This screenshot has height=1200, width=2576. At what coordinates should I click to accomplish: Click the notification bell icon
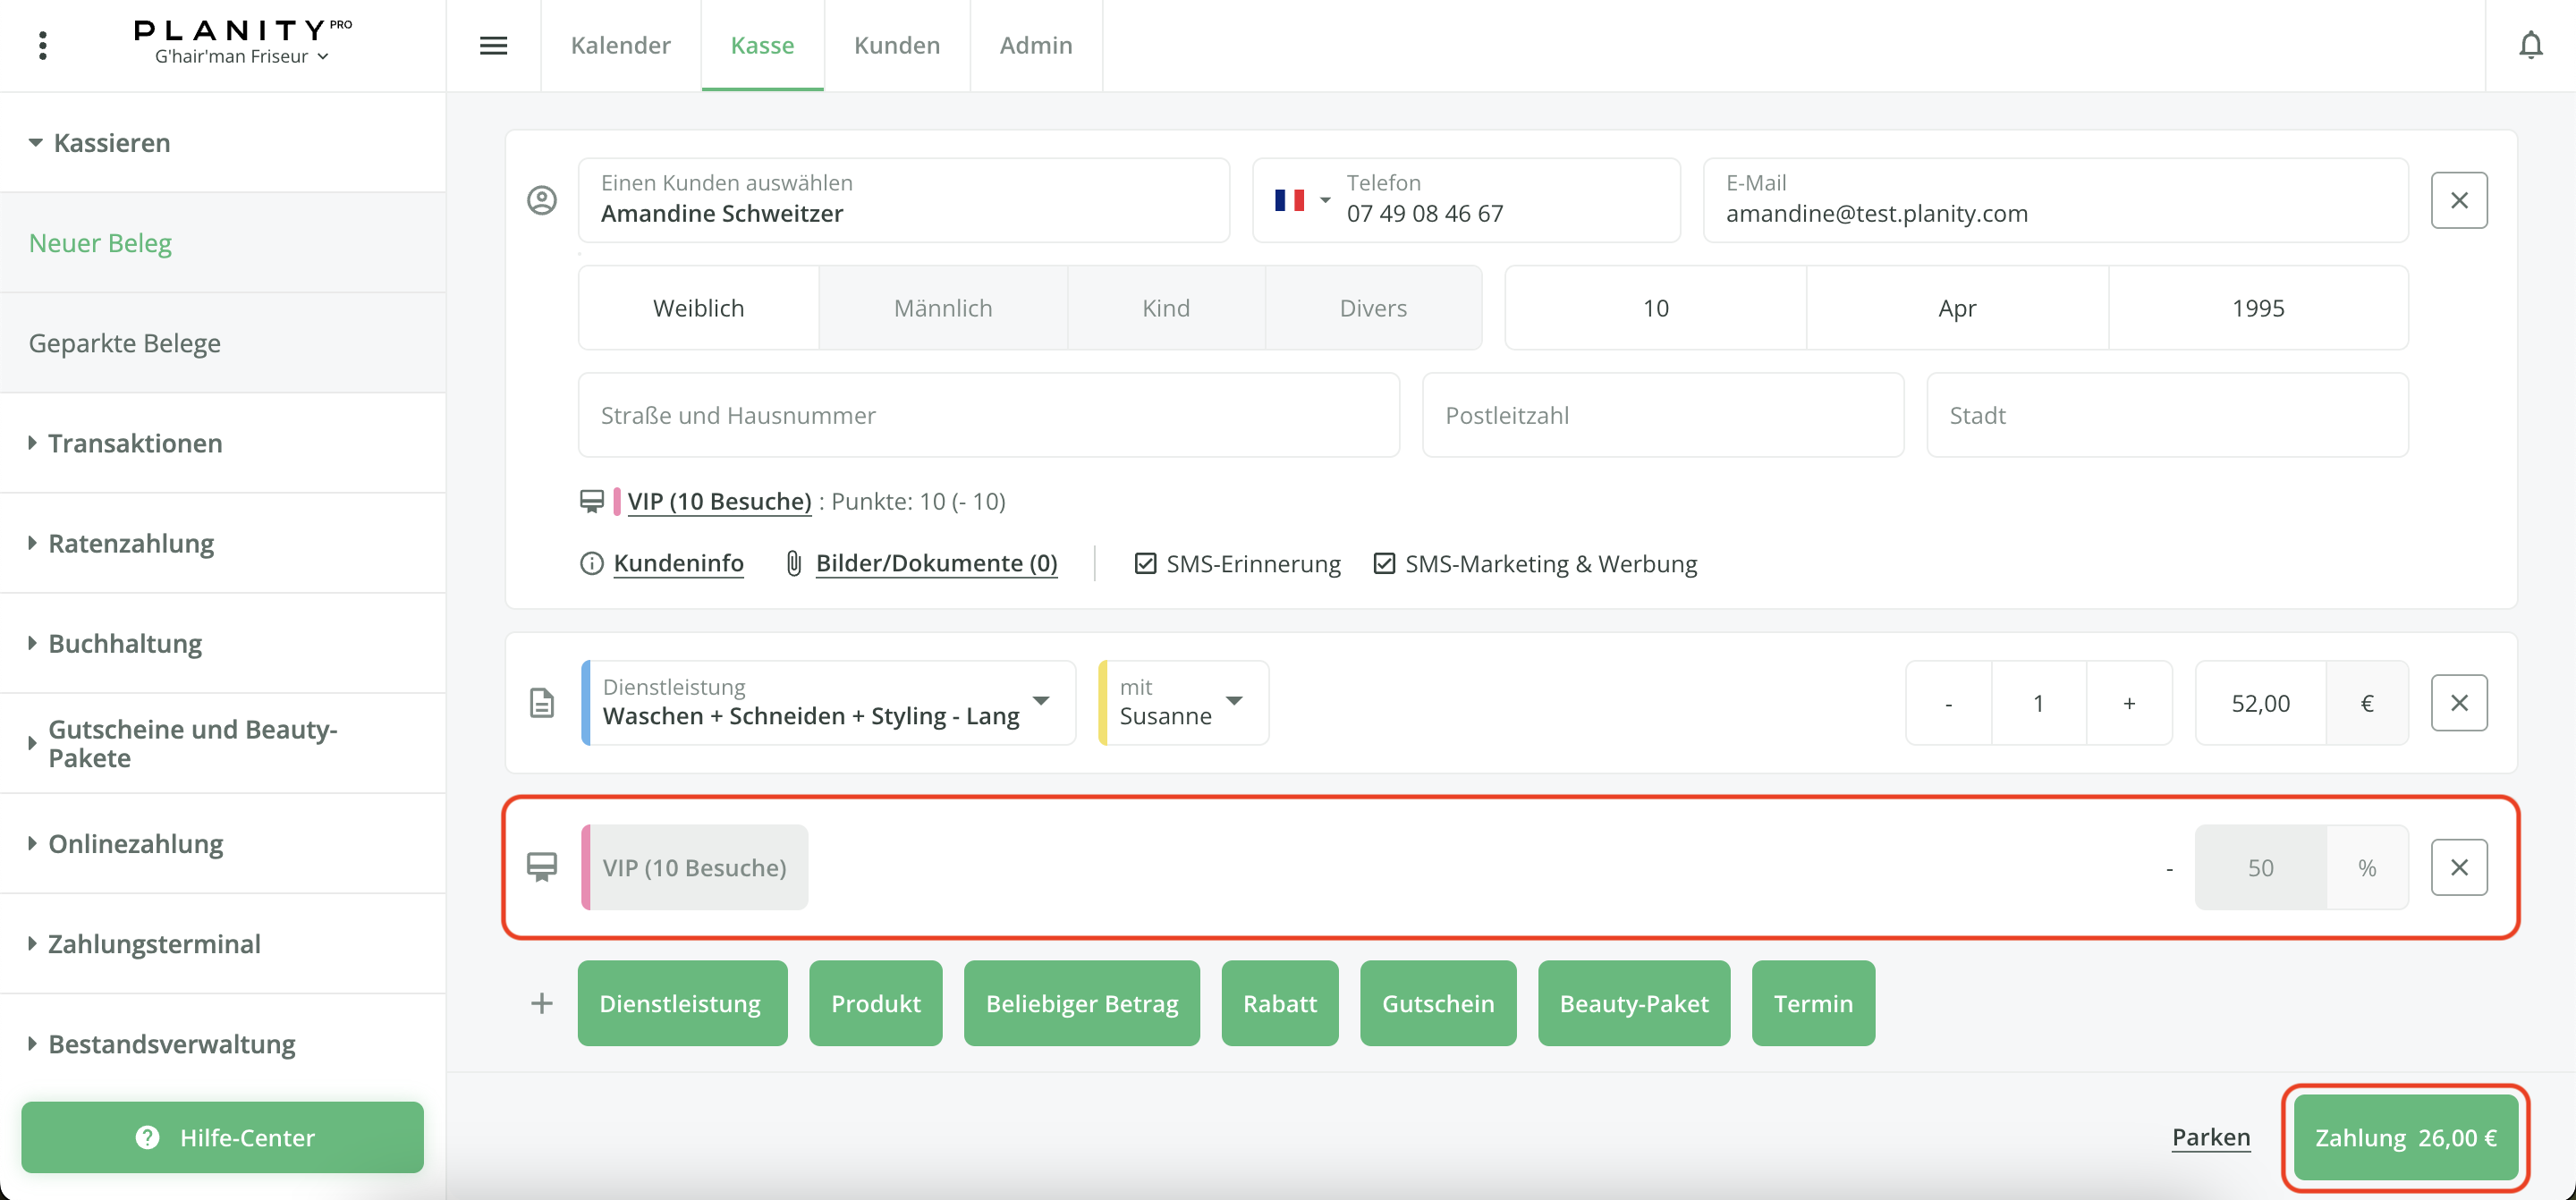tap(2530, 45)
